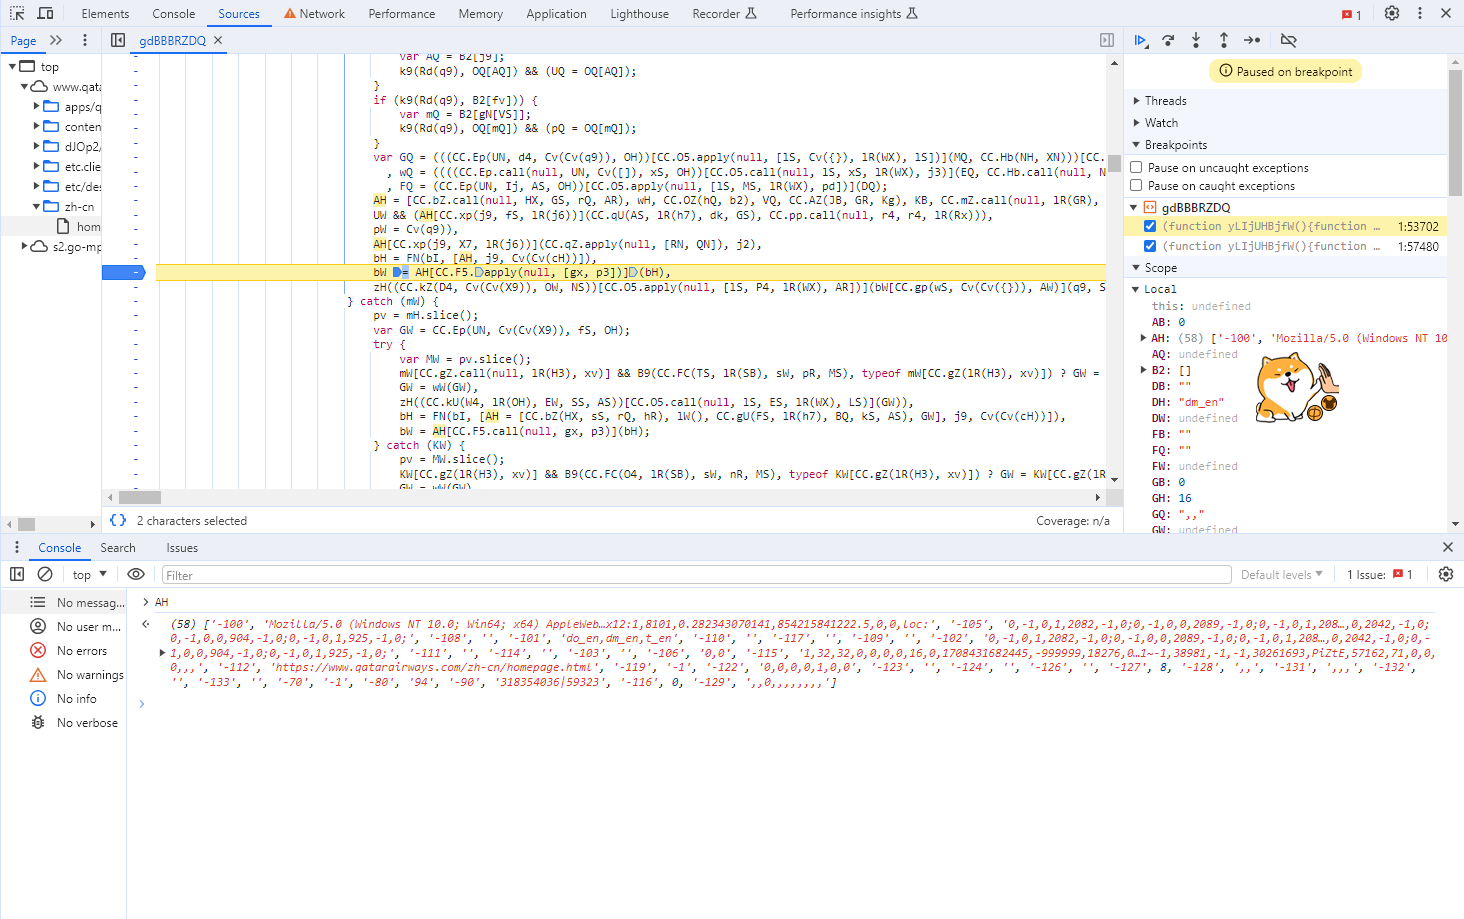Select the No warnings filter
Viewport: 1464px width, 919px height.
point(64,675)
